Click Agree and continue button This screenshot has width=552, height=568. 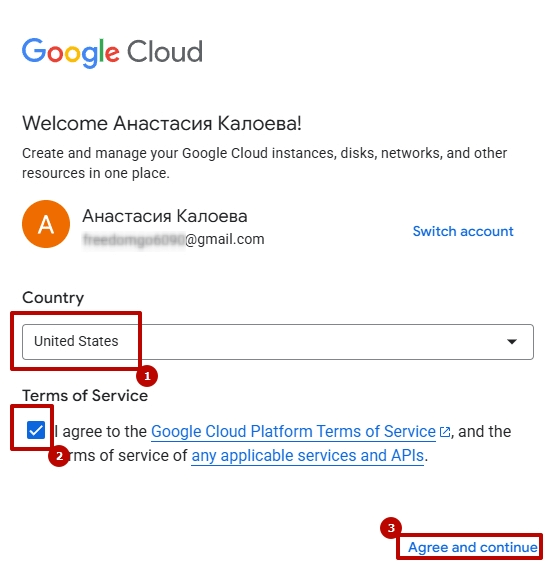click(x=472, y=547)
